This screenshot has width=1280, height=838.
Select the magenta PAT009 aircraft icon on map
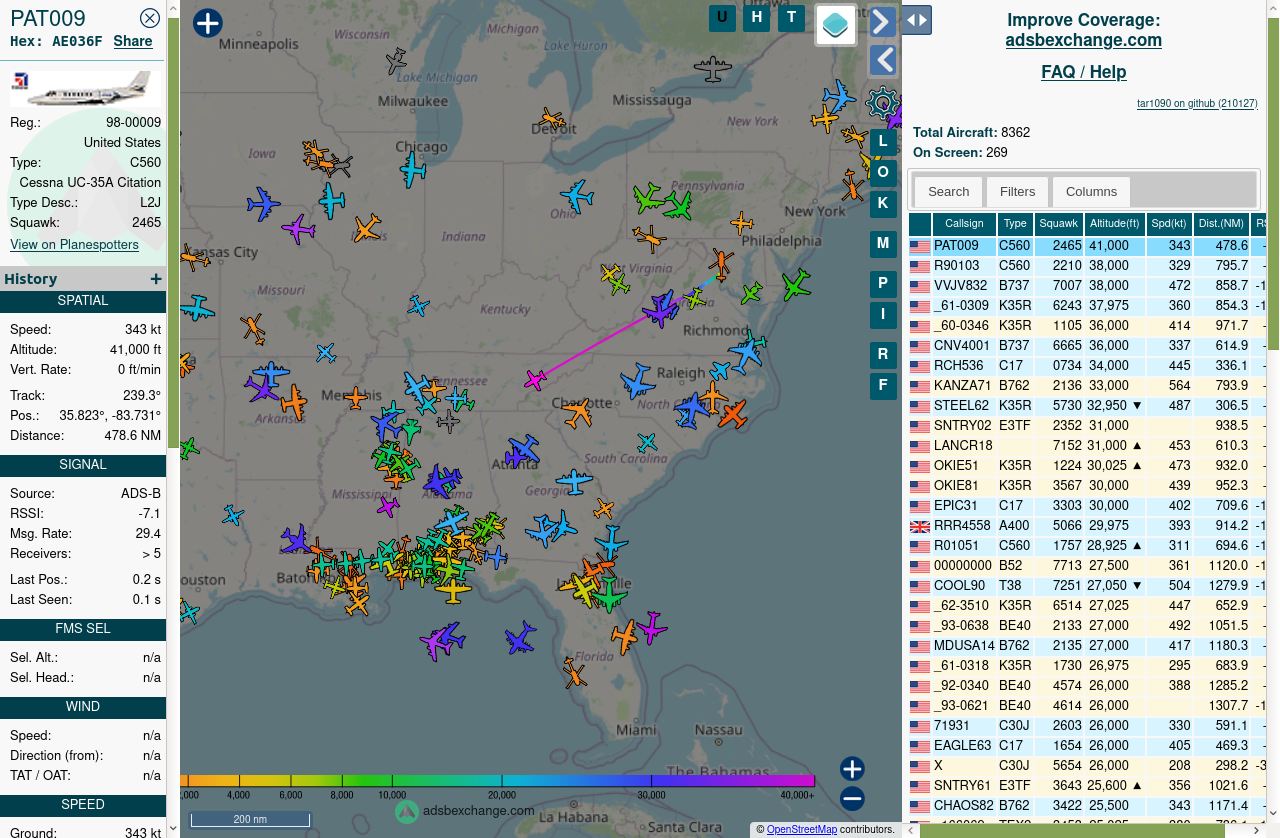[x=536, y=379]
